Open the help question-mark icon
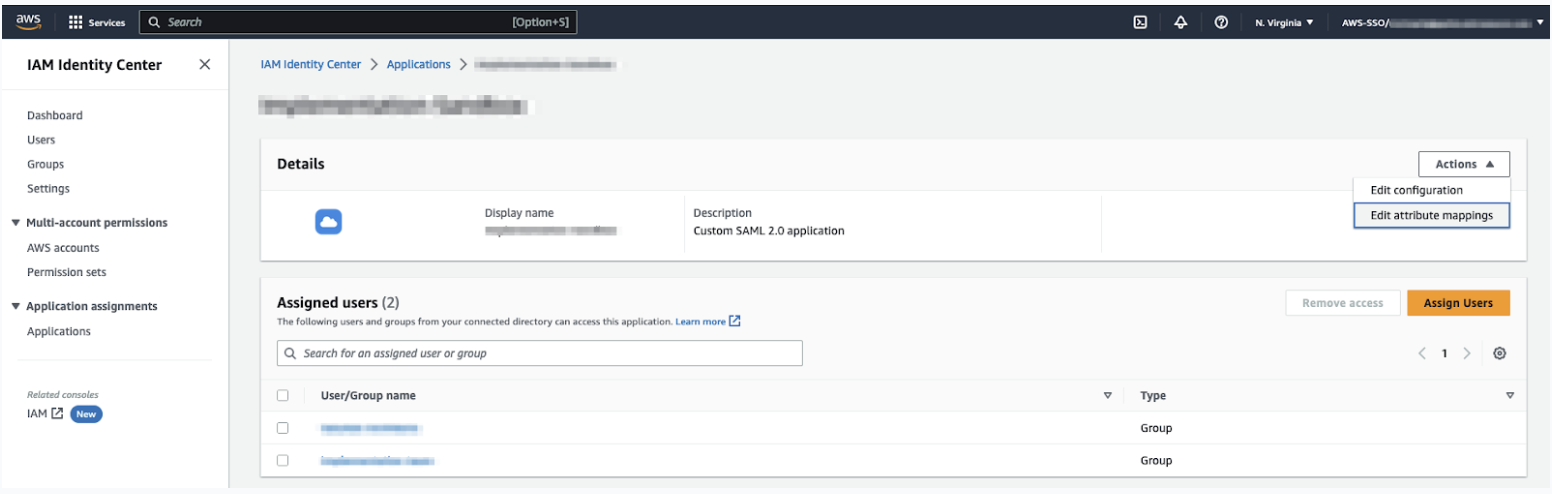The image size is (1552, 494). coord(1221,22)
